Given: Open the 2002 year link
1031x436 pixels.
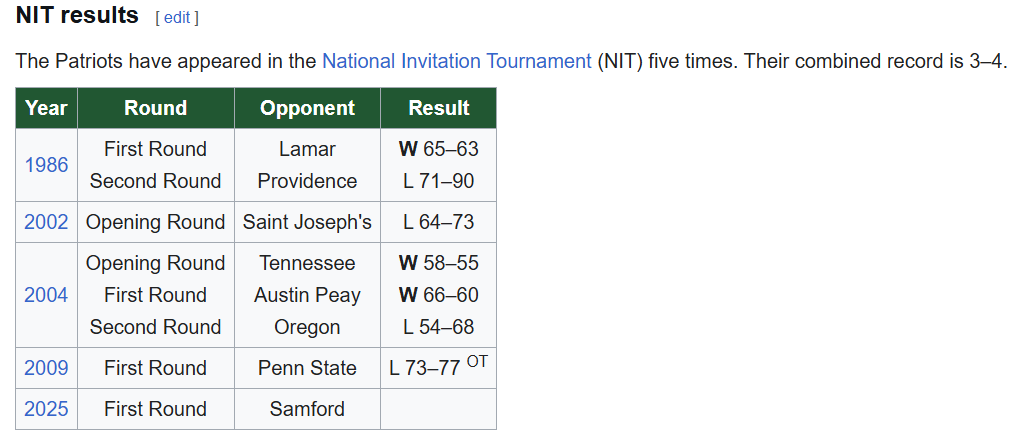Looking at the screenshot, I should click(x=46, y=222).
